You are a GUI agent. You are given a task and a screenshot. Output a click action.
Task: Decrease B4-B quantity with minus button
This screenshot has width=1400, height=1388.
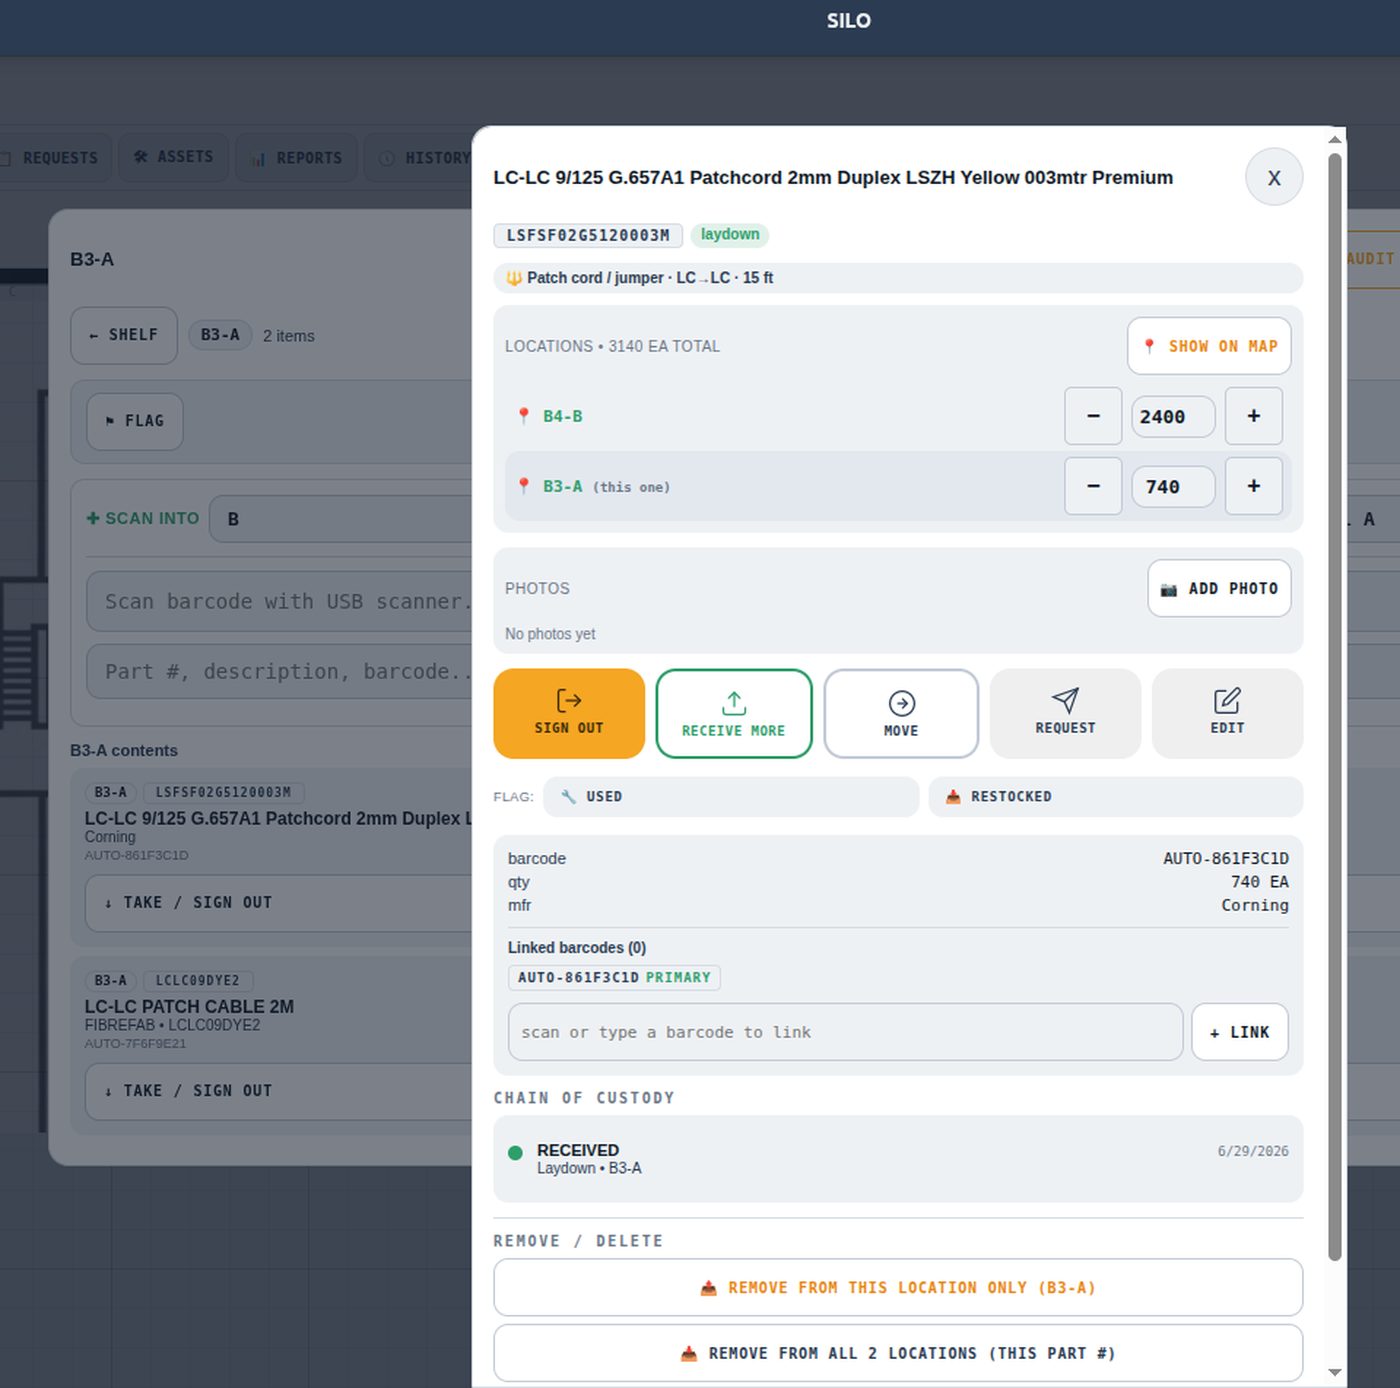(1093, 416)
